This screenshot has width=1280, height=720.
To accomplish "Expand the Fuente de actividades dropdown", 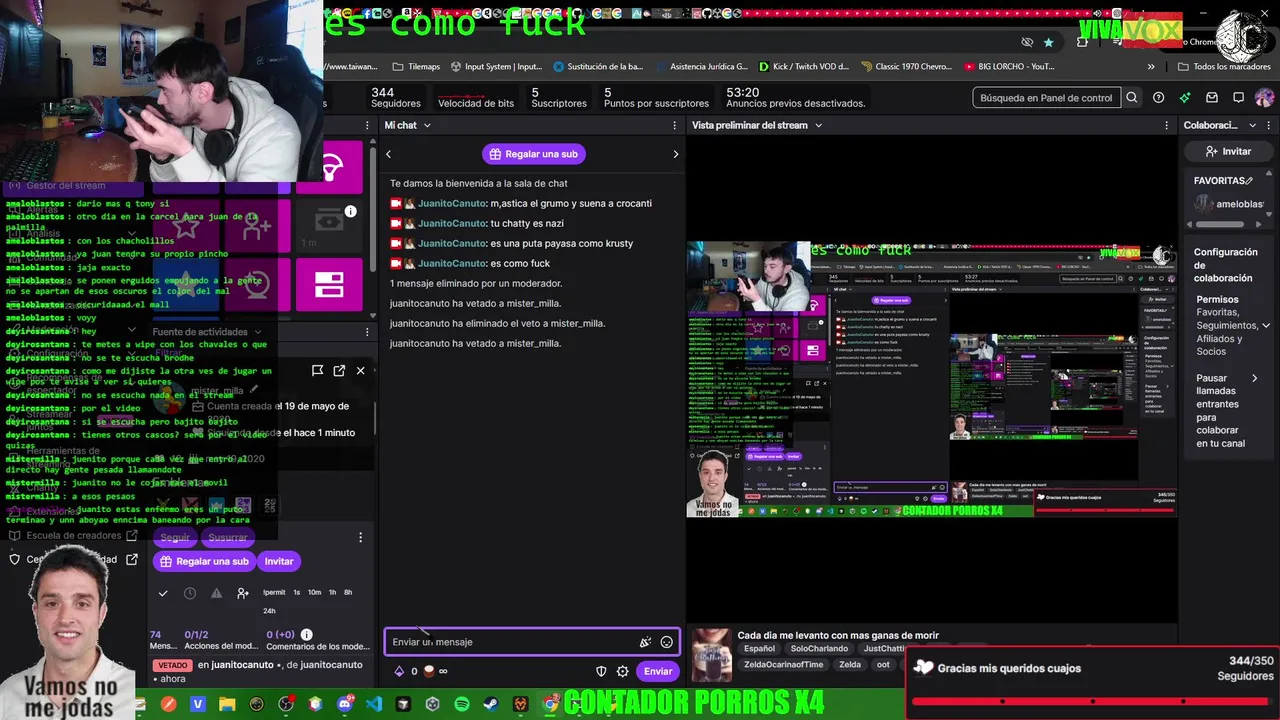I will (258, 332).
